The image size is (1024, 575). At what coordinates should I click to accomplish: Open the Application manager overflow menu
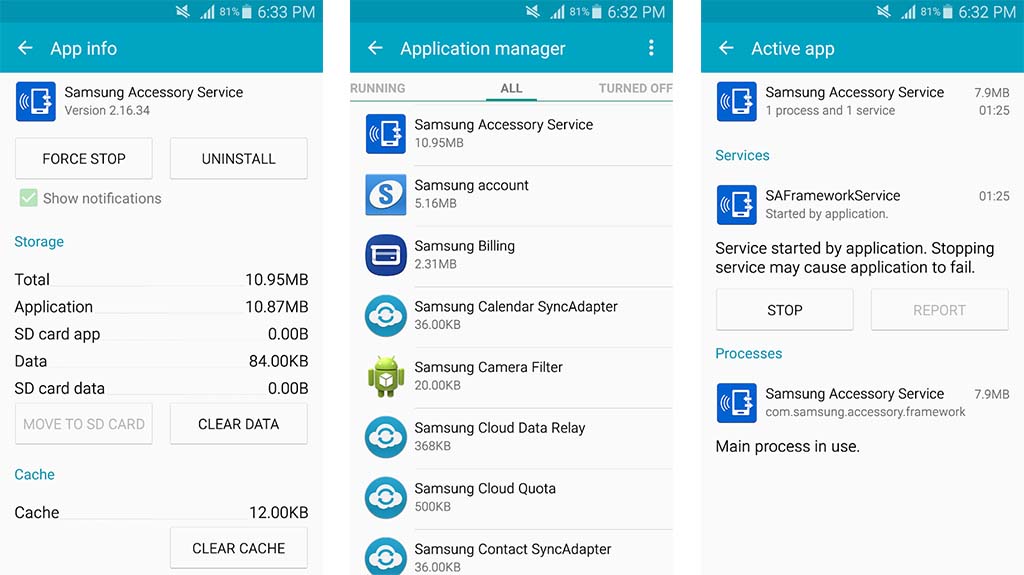pyautogui.click(x=651, y=48)
